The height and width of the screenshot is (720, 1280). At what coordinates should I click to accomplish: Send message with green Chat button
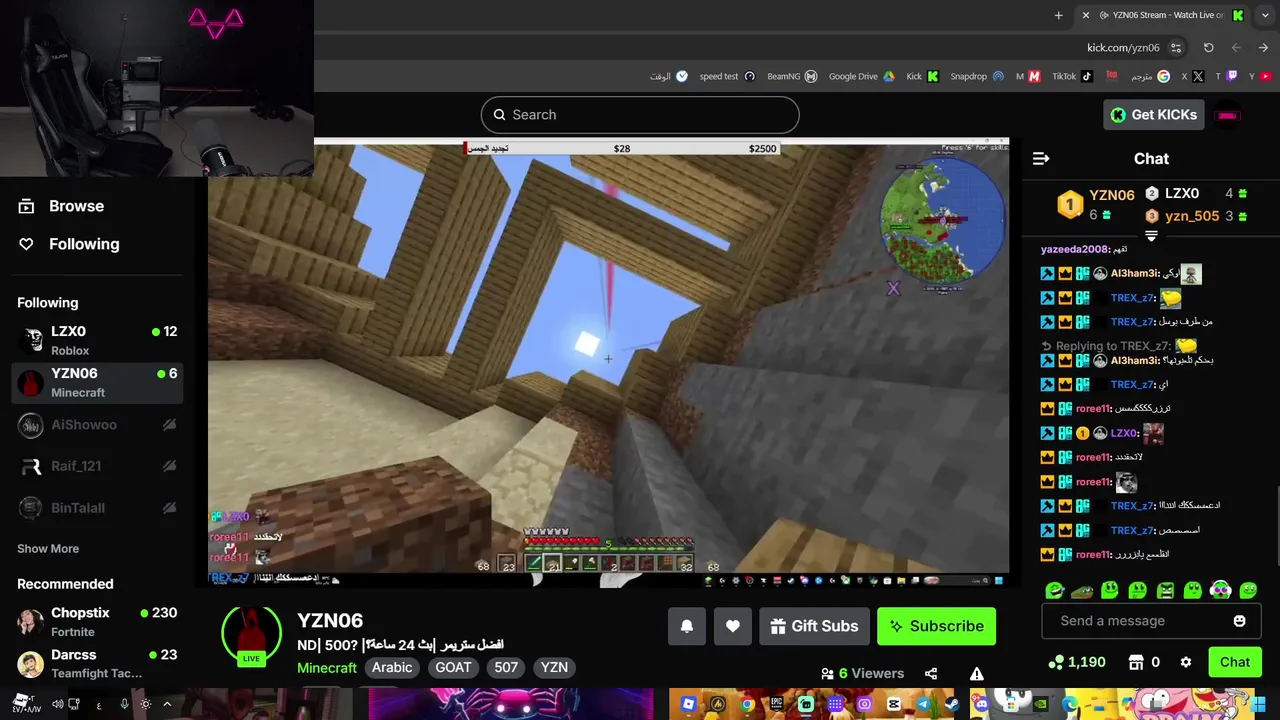coord(1234,662)
